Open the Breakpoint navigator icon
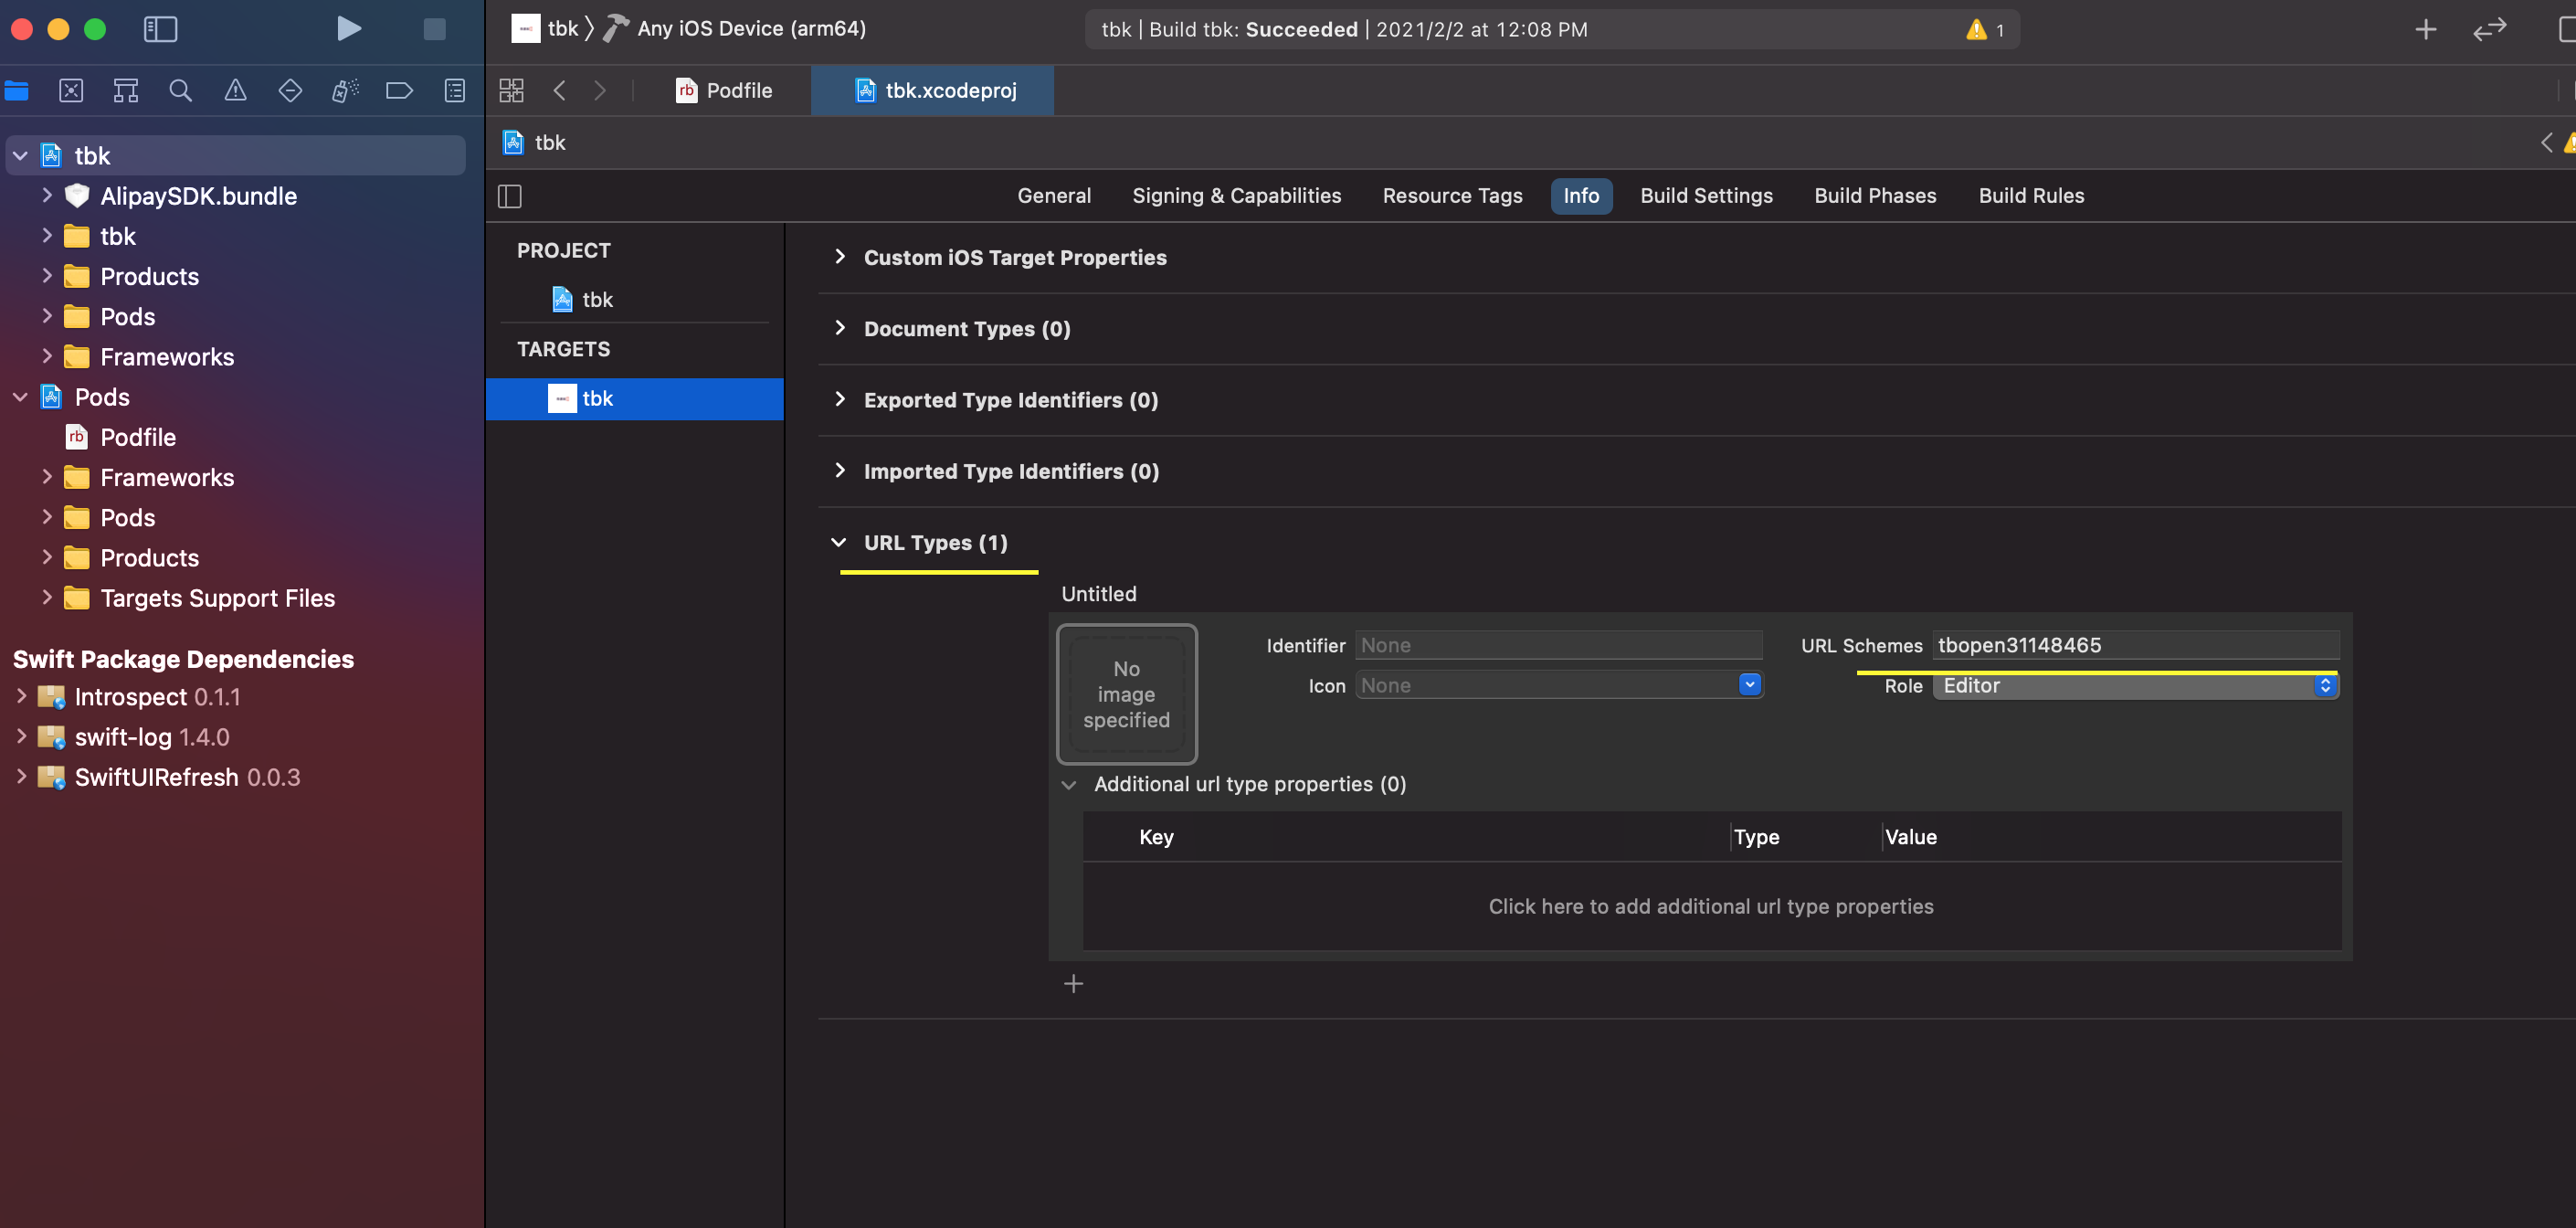The width and height of the screenshot is (2576, 1228). pyautogui.click(x=399, y=91)
